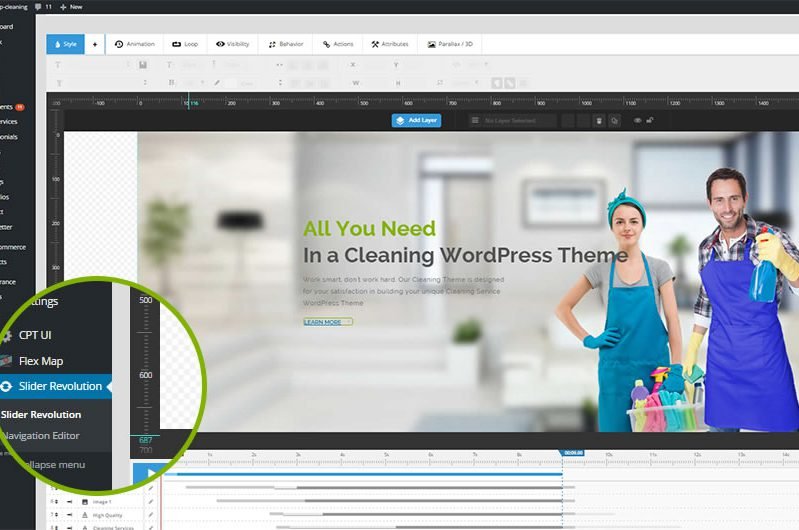The height and width of the screenshot is (530, 799).
Task: Click the Flex Map sidebar icon
Action: (6, 361)
